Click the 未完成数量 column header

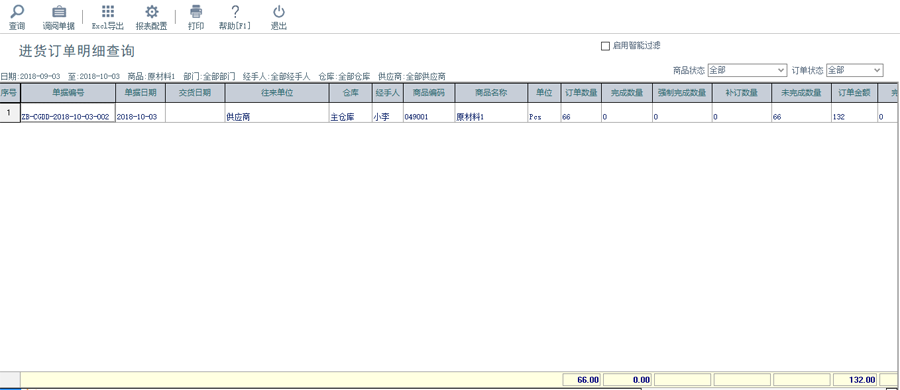coord(801,93)
